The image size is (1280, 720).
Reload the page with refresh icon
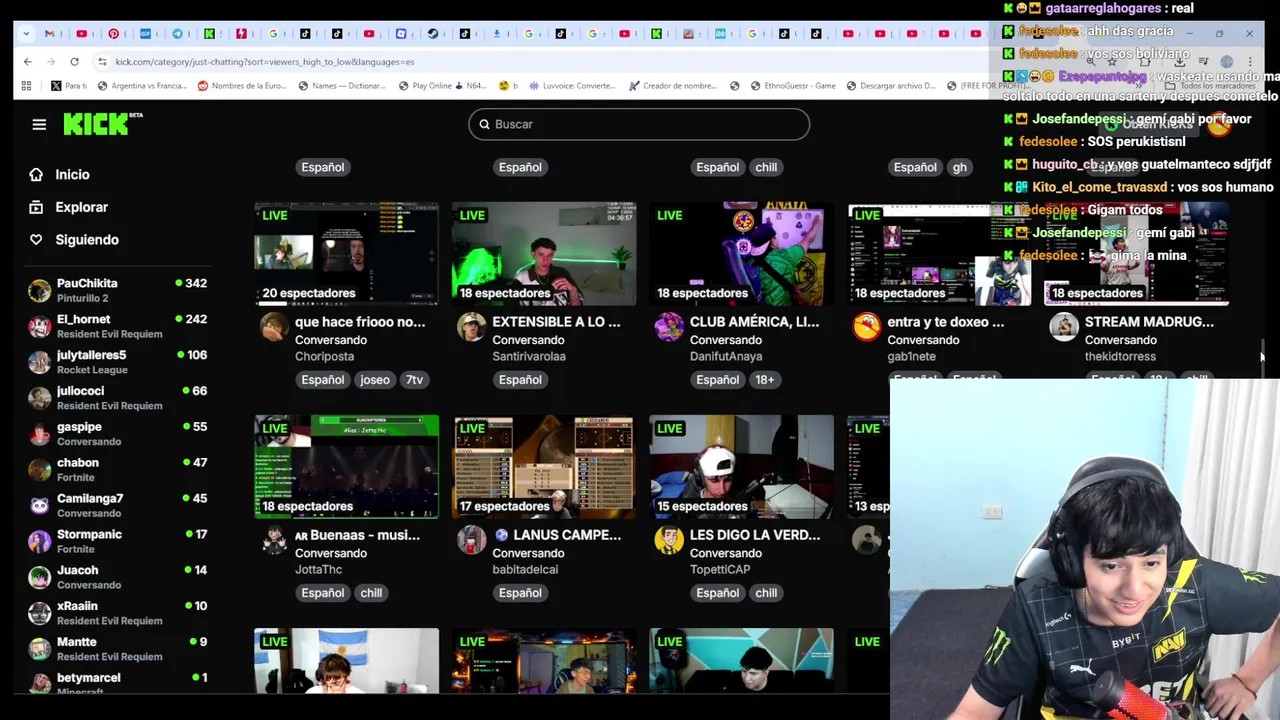click(x=74, y=62)
